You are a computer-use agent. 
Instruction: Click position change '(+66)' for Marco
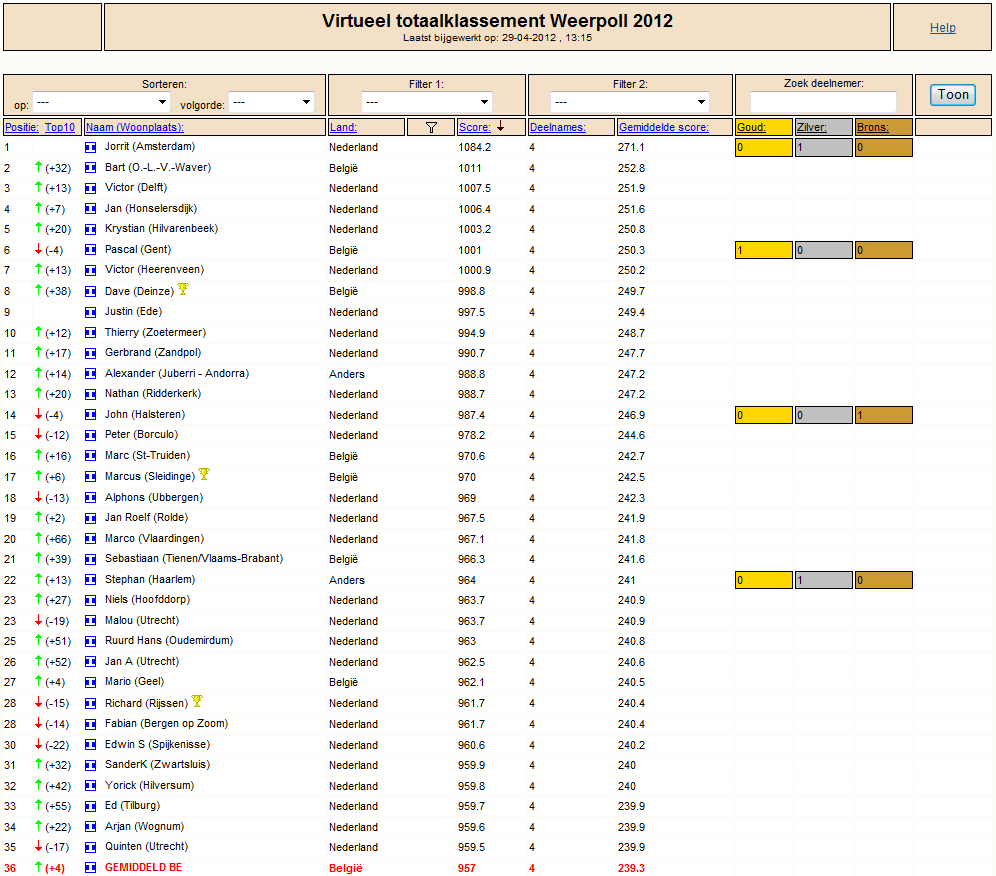coord(58,539)
